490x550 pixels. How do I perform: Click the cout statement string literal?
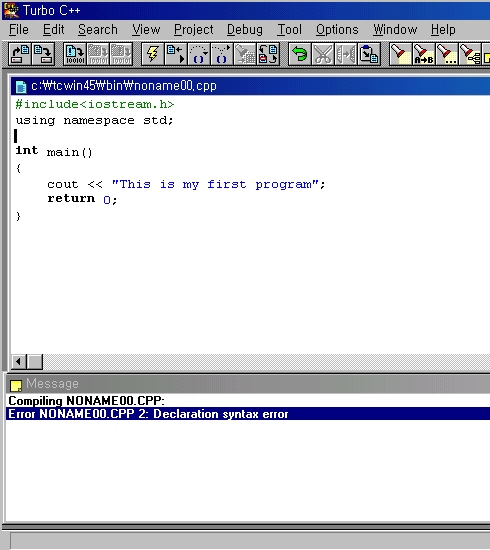(x=215, y=185)
